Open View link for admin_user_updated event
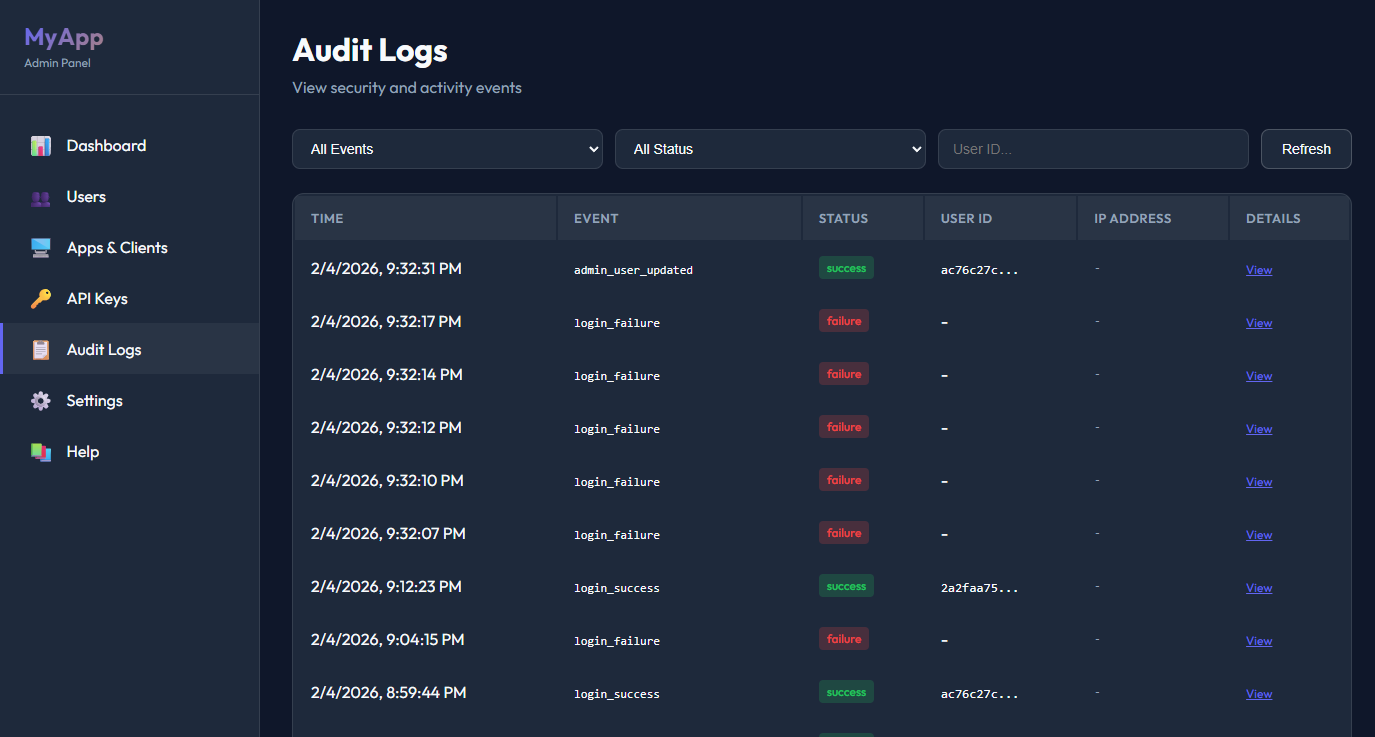The width and height of the screenshot is (1375, 737). pos(1258,269)
